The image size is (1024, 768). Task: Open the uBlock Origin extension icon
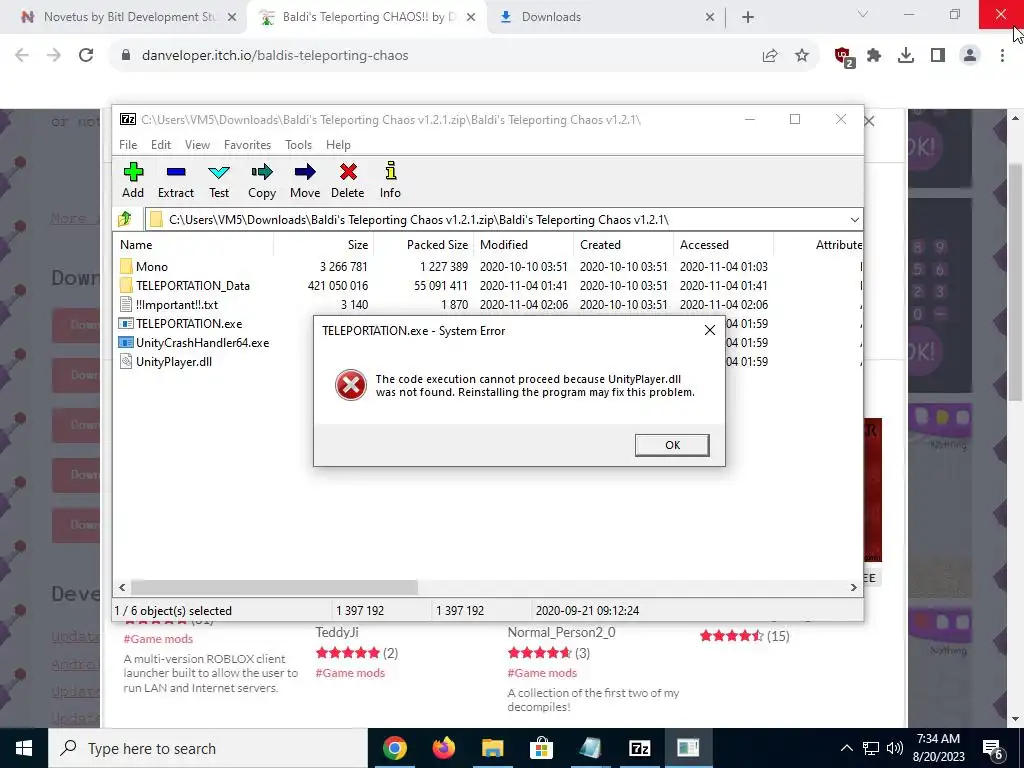click(x=844, y=57)
